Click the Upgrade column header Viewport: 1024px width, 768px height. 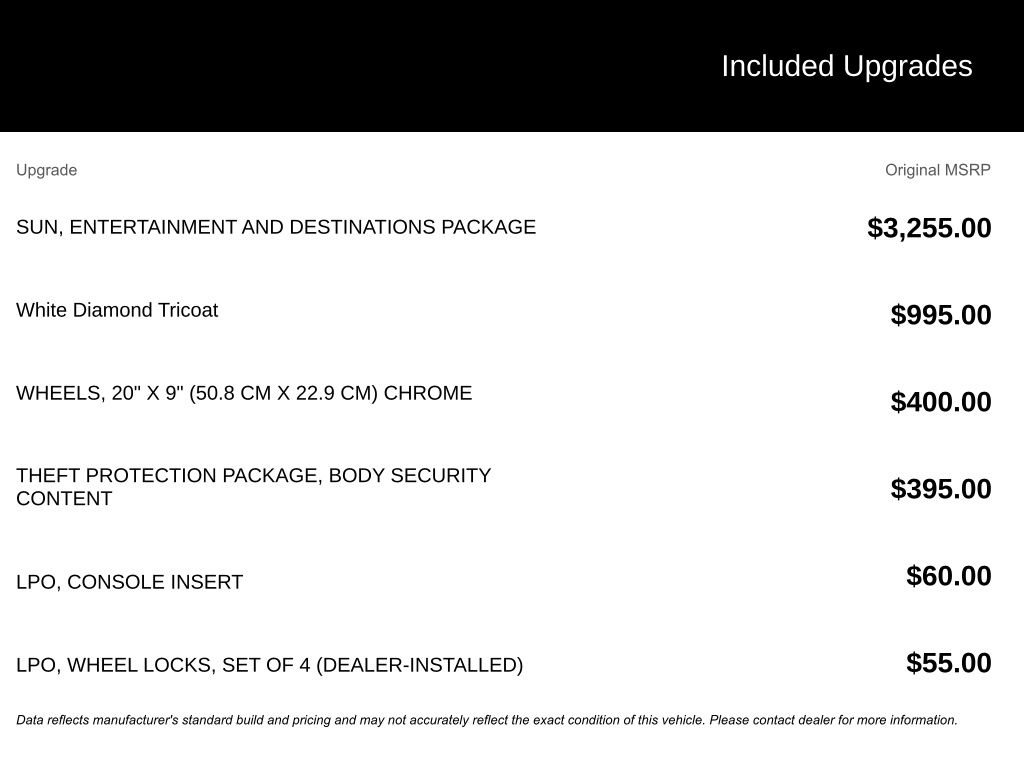[x=46, y=170]
